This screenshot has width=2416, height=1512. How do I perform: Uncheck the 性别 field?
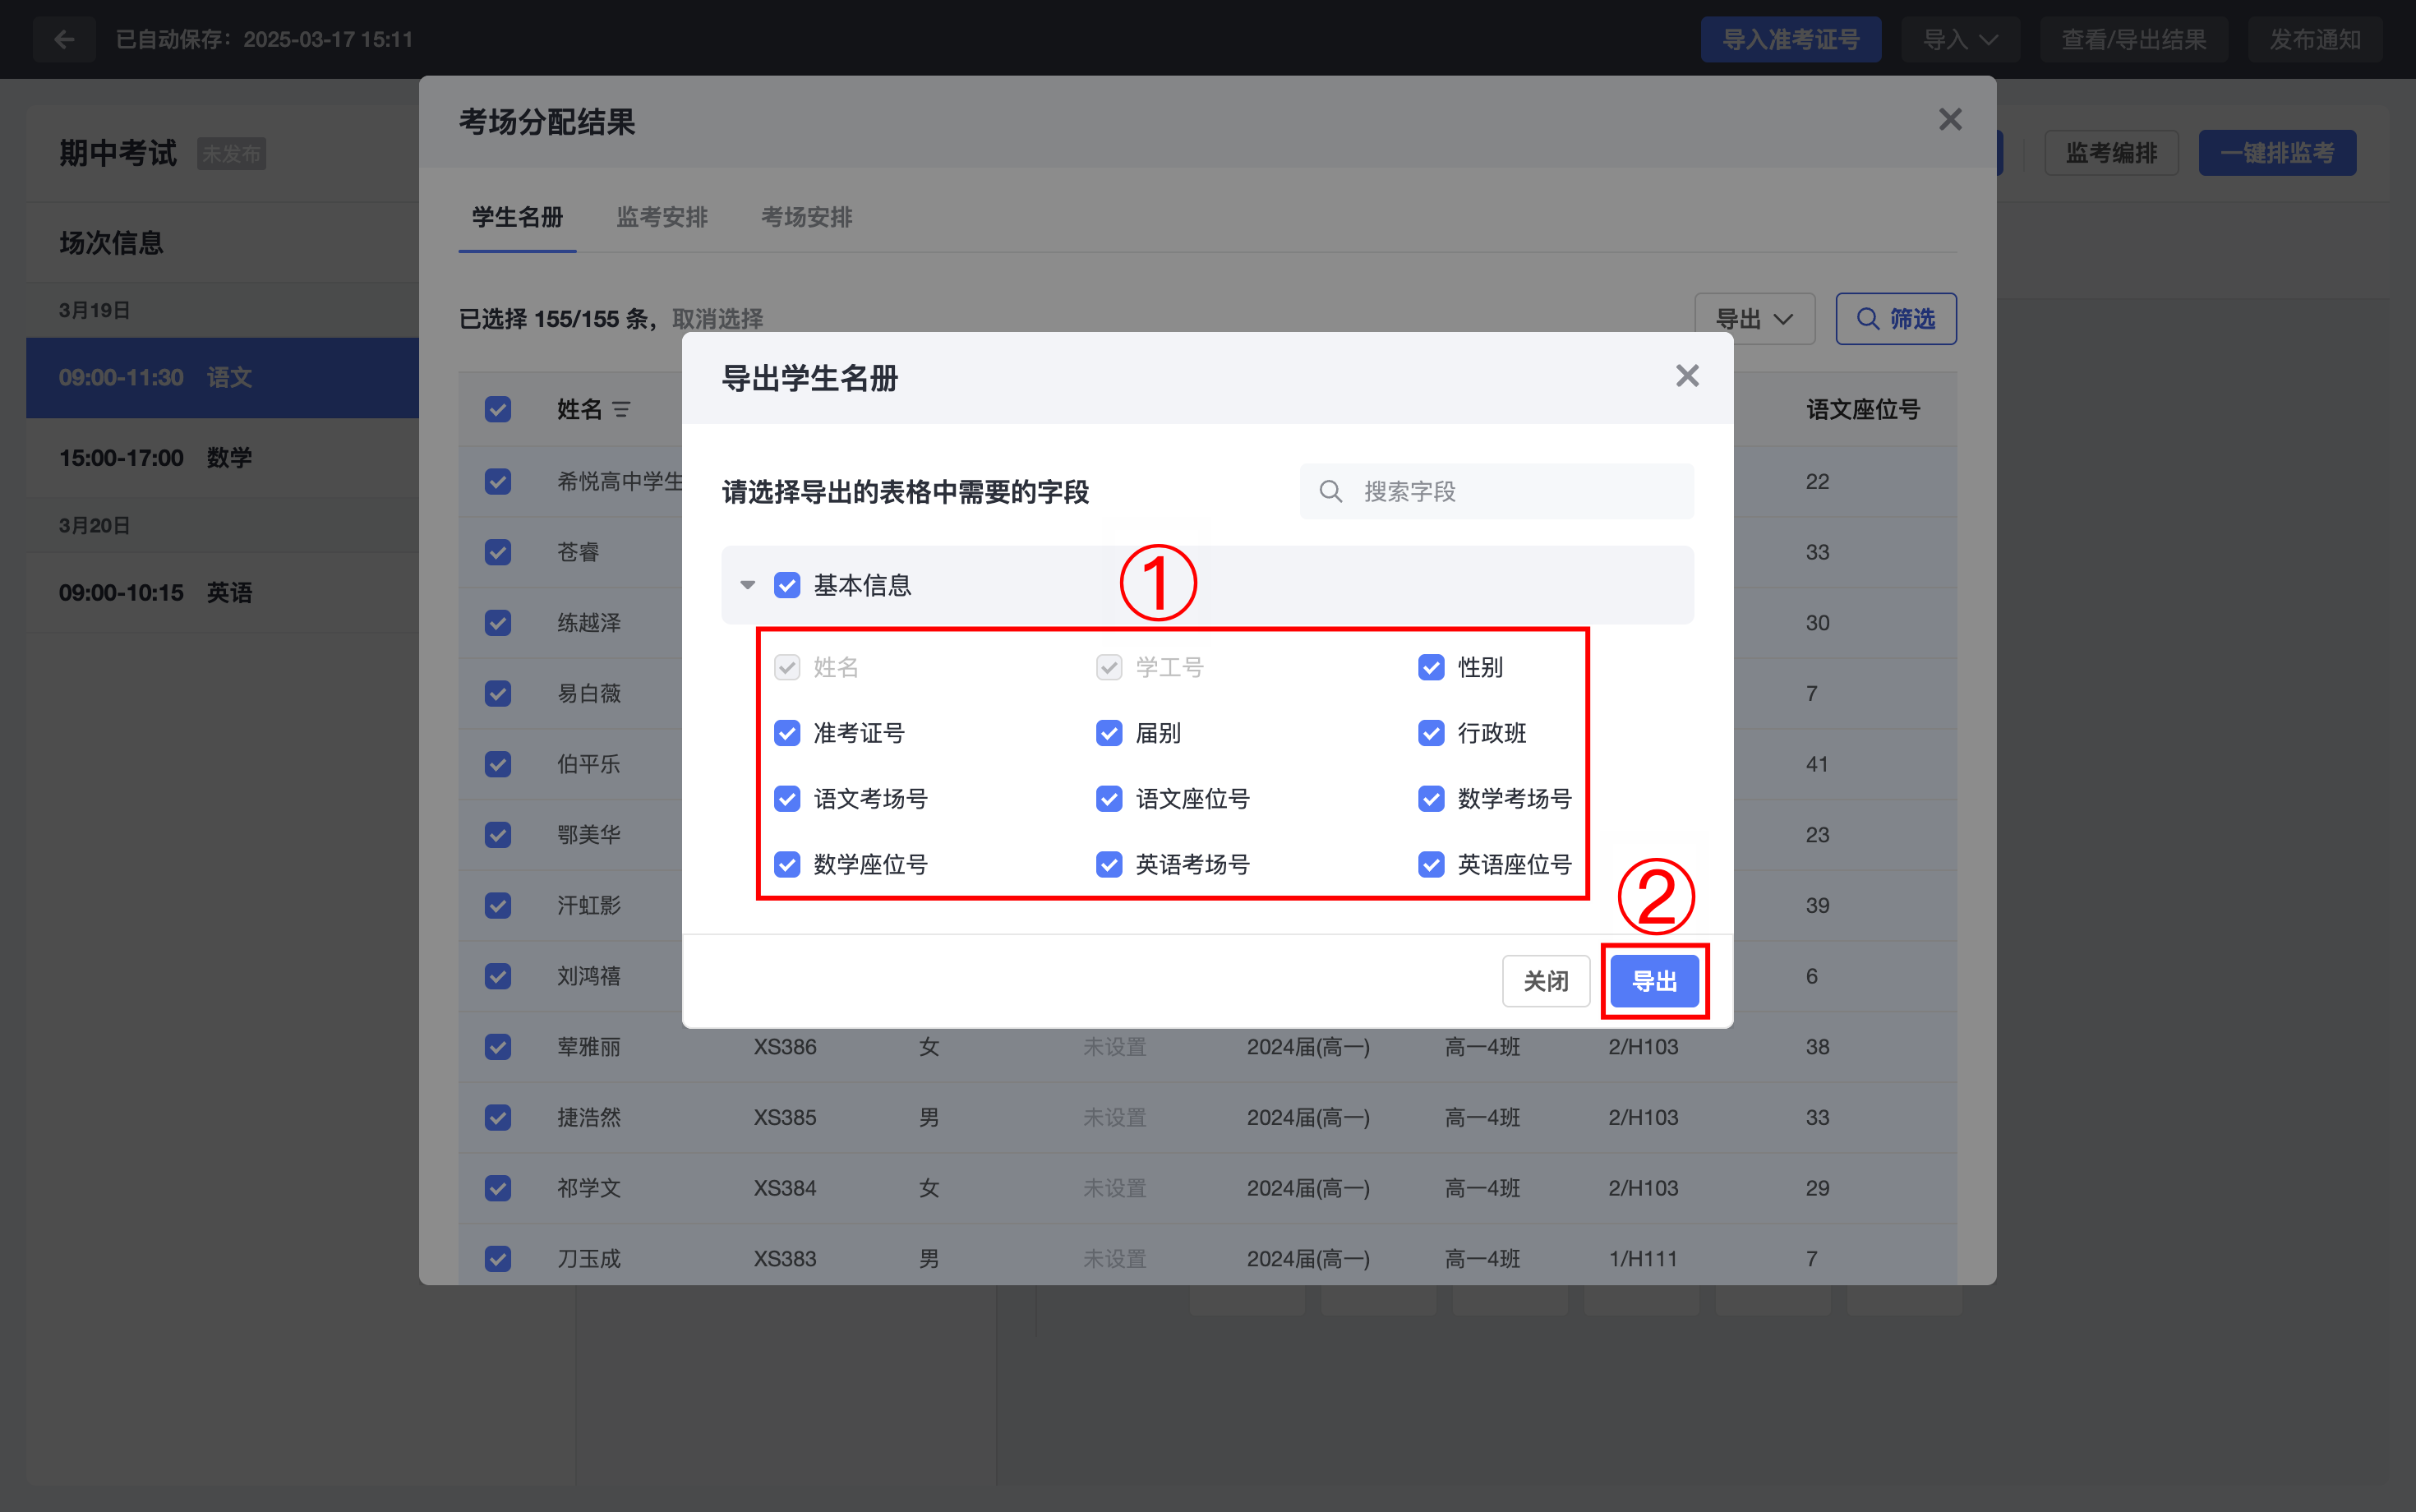[1431, 667]
